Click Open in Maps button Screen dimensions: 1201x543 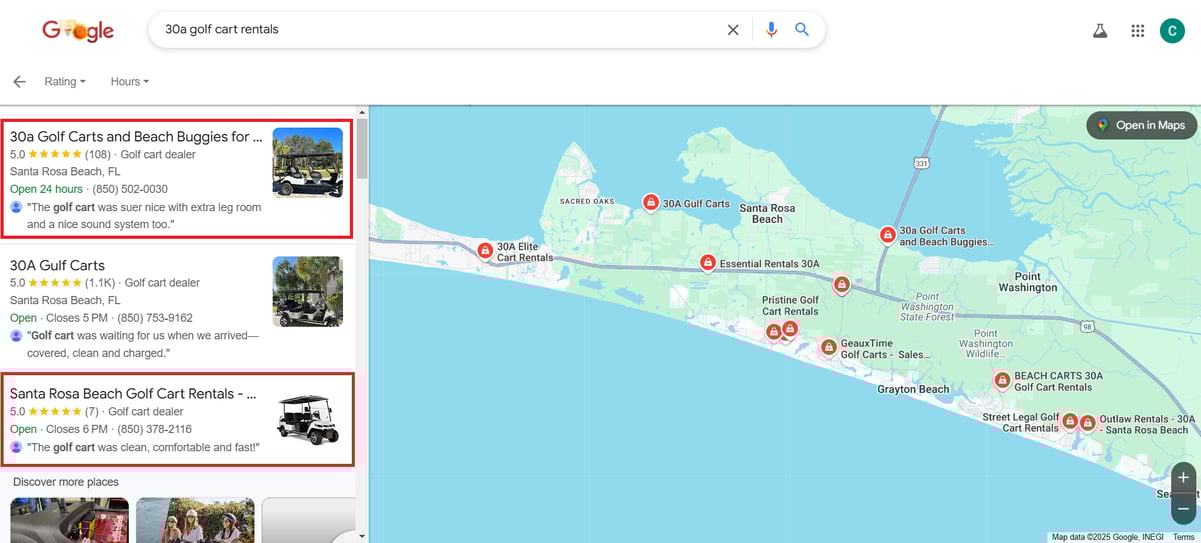pos(1141,125)
